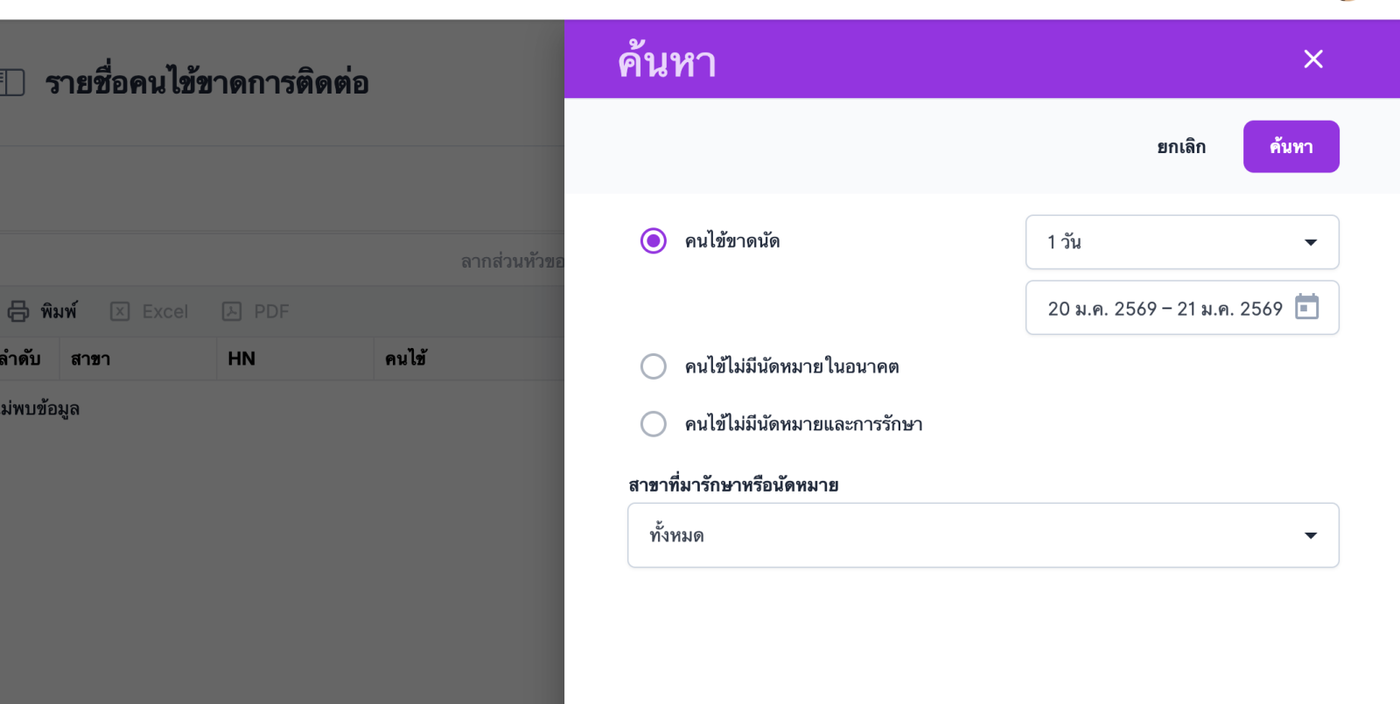Click the dropdown arrow on 1 วัน

(x=1310, y=242)
